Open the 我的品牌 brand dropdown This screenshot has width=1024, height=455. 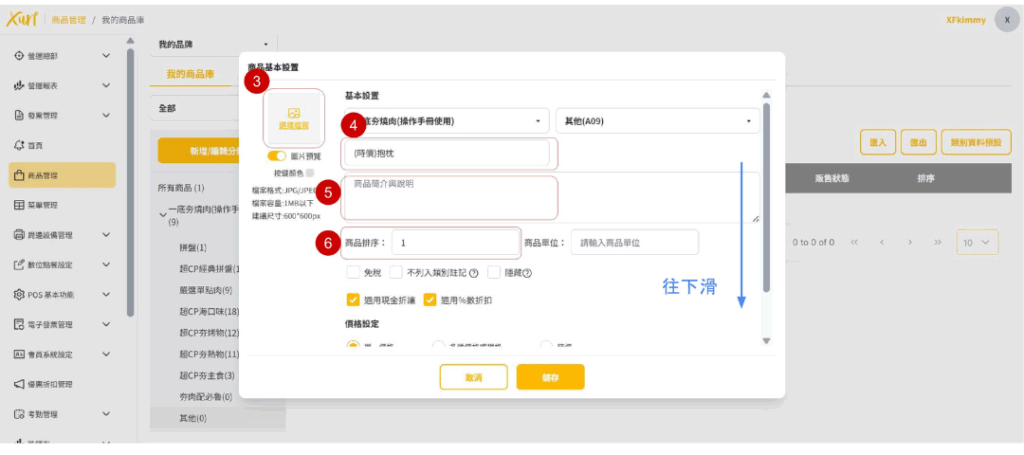[214, 44]
